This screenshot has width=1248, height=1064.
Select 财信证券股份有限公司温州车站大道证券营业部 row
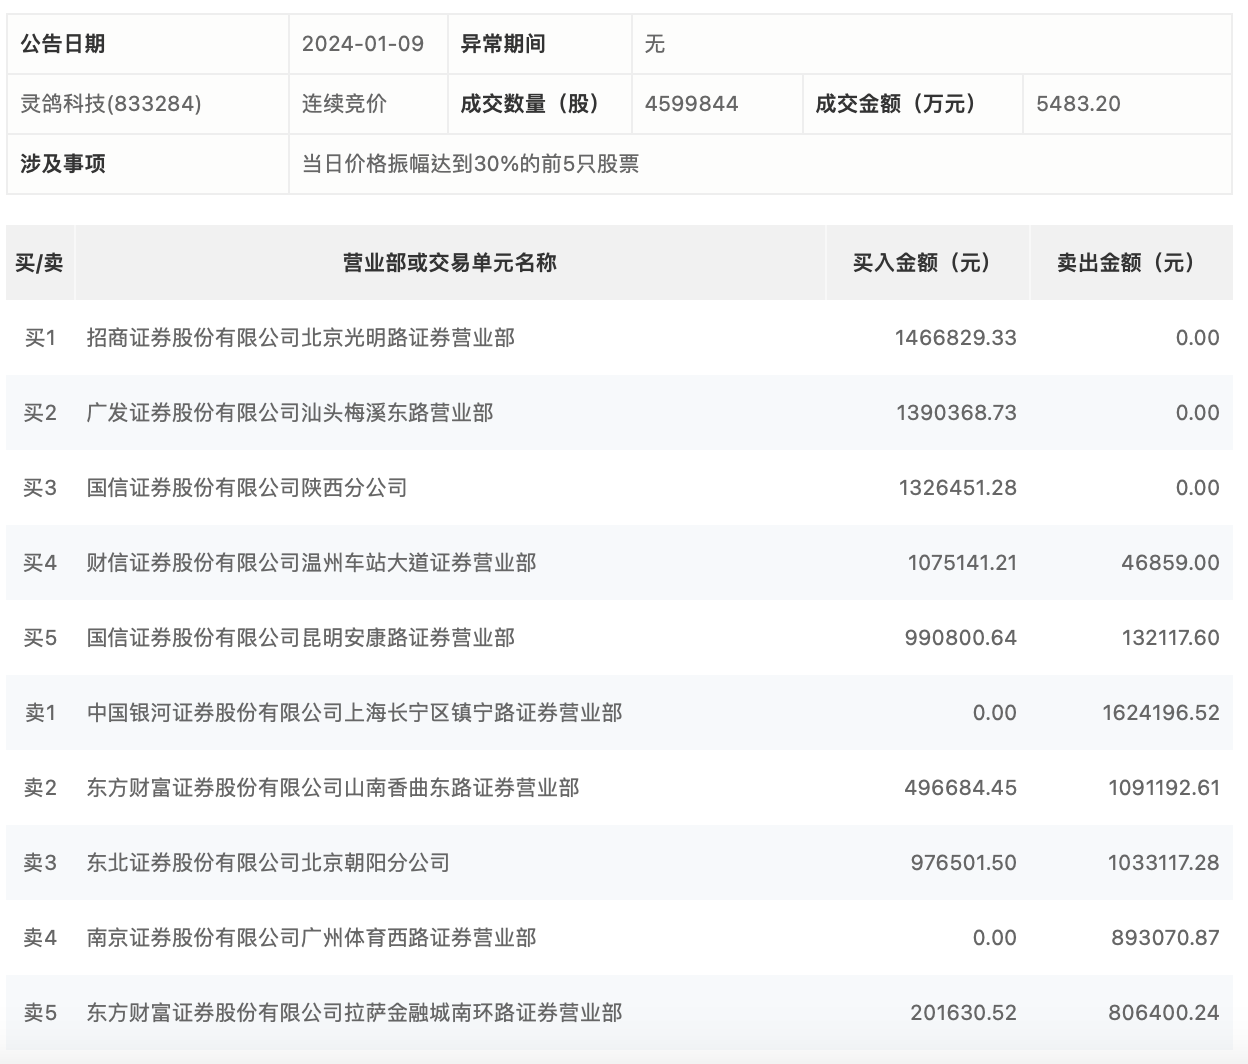point(619,563)
